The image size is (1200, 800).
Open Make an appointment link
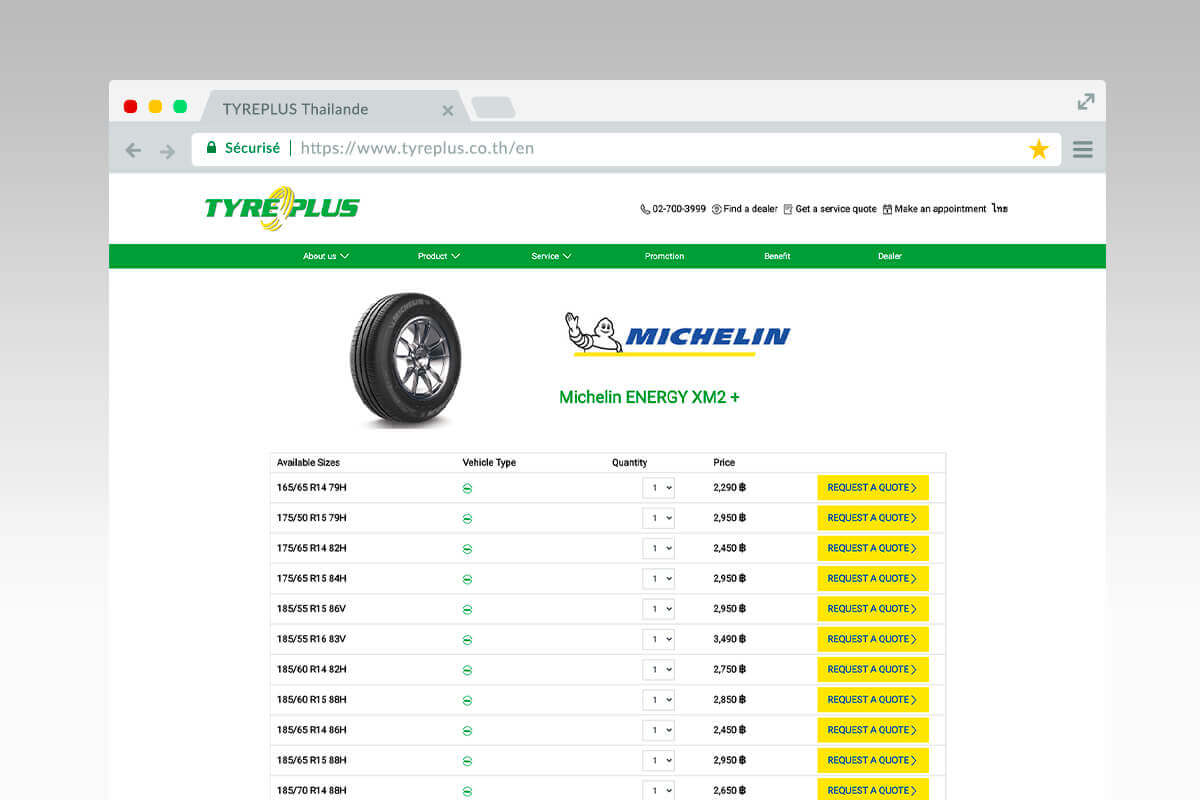coord(934,209)
